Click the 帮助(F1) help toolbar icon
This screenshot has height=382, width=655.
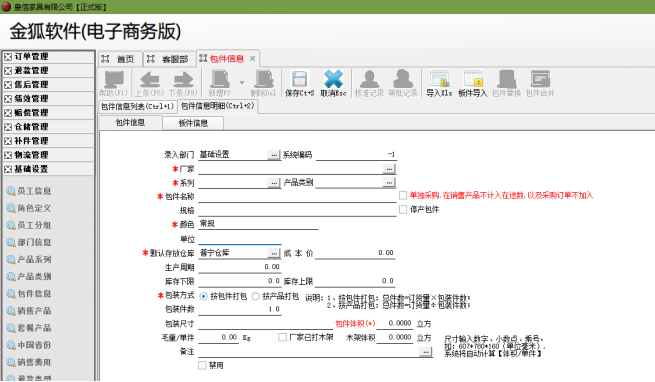[x=114, y=84]
